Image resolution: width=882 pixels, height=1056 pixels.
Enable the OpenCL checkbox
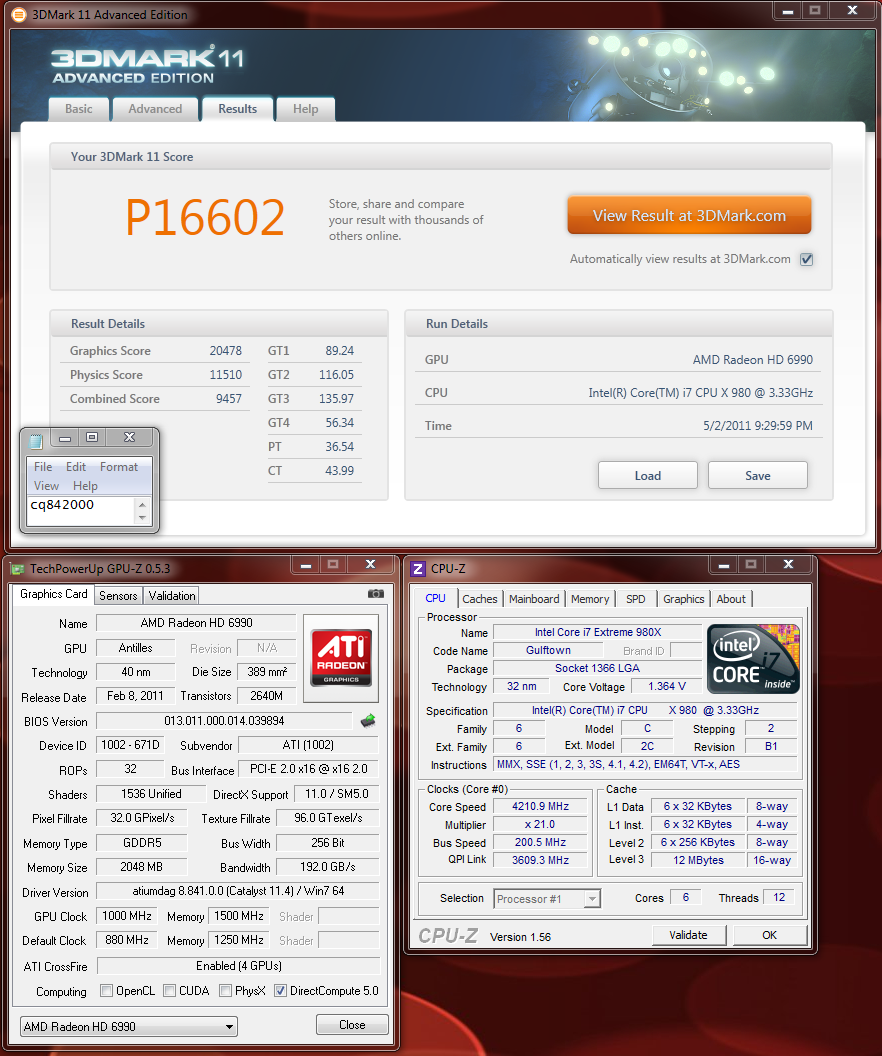point(107,991)
